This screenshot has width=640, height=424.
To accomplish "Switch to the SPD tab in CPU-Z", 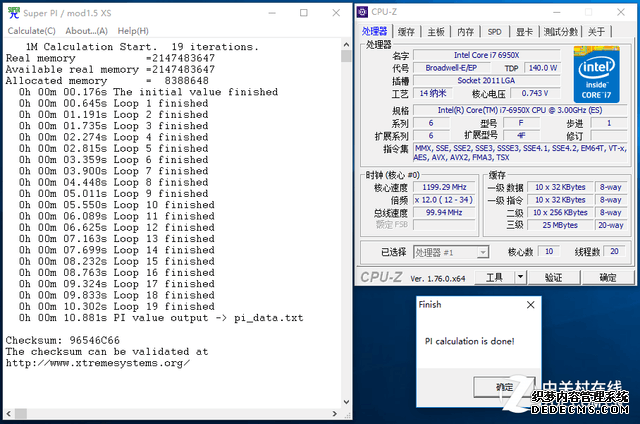I will pos(495,32).
